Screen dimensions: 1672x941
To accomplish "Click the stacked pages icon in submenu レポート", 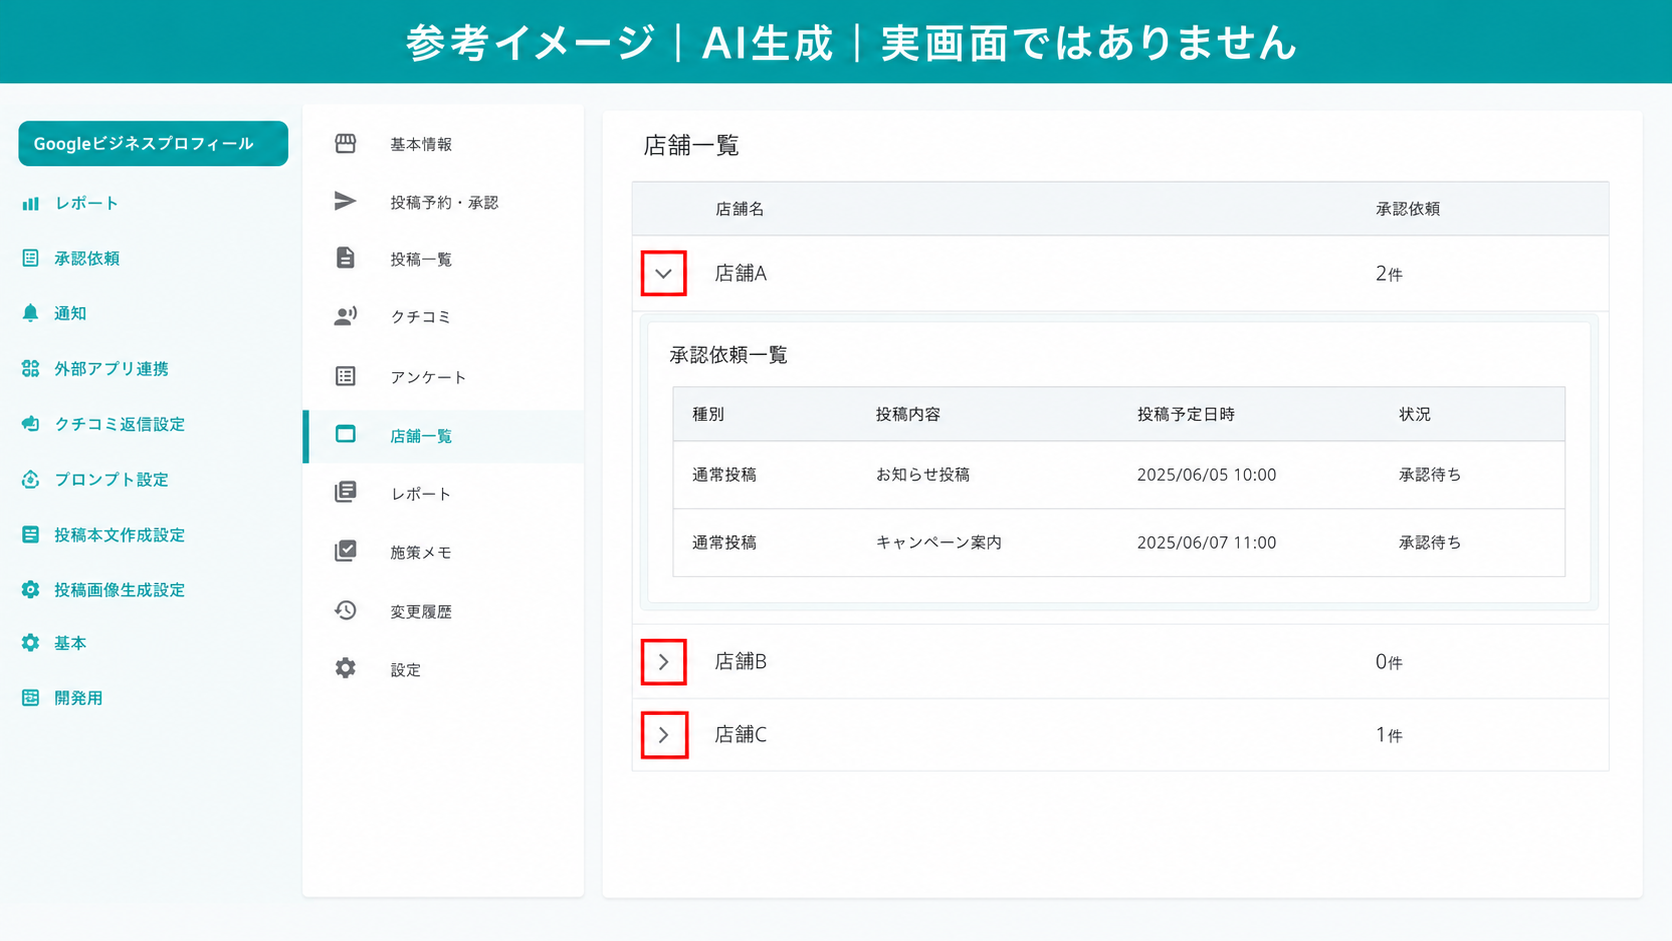I will [345, 492].
